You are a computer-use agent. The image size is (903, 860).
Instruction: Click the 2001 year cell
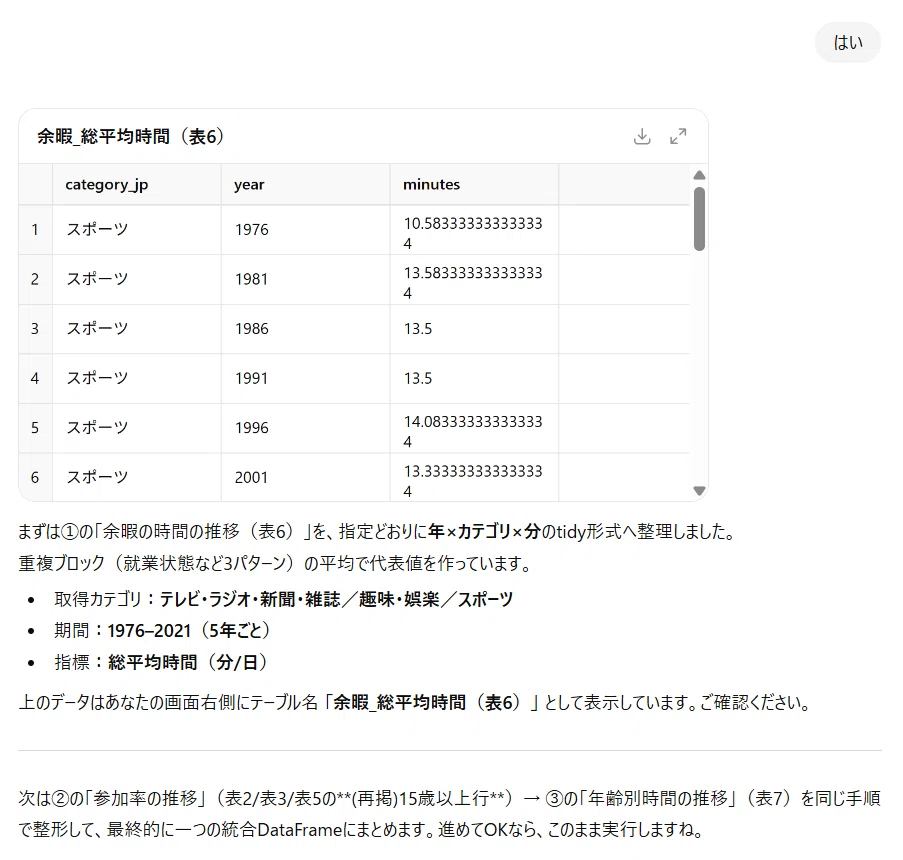(x=305, y=478)
